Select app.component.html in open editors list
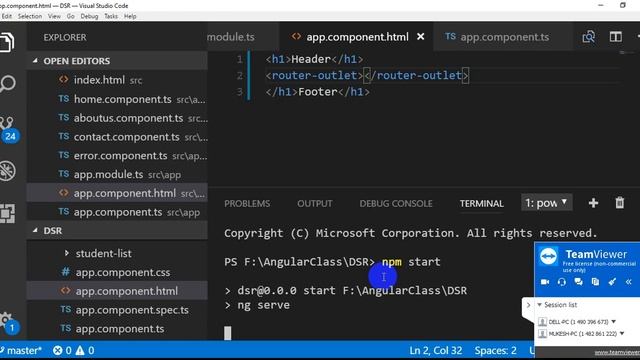This screenshot has height=360, width=640. click(117, 193)
